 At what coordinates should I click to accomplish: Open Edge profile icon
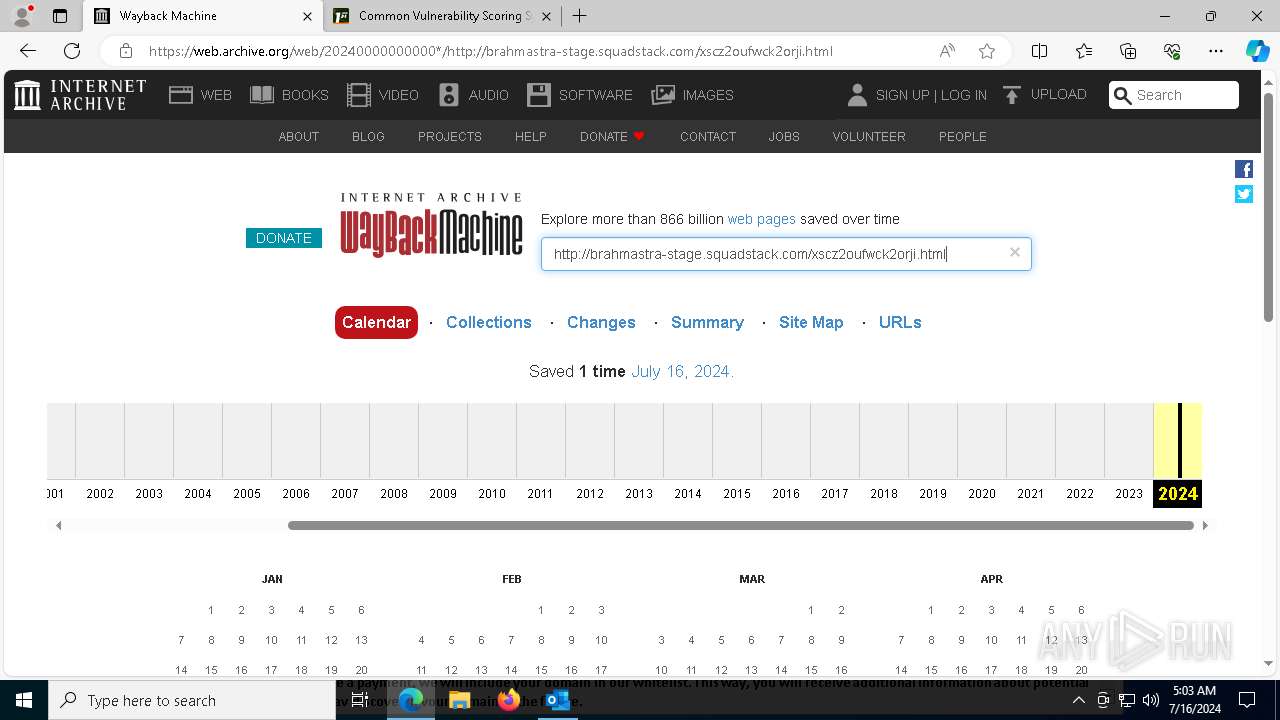(22, 16)
